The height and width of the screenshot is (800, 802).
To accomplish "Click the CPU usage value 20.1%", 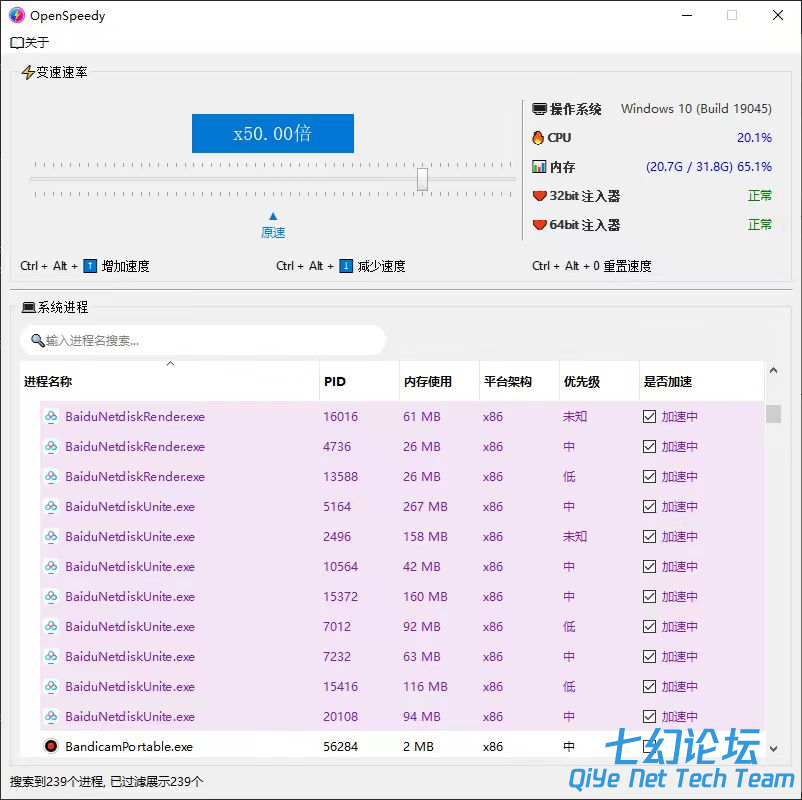I will pyautogui.click(x=754, y=138).
